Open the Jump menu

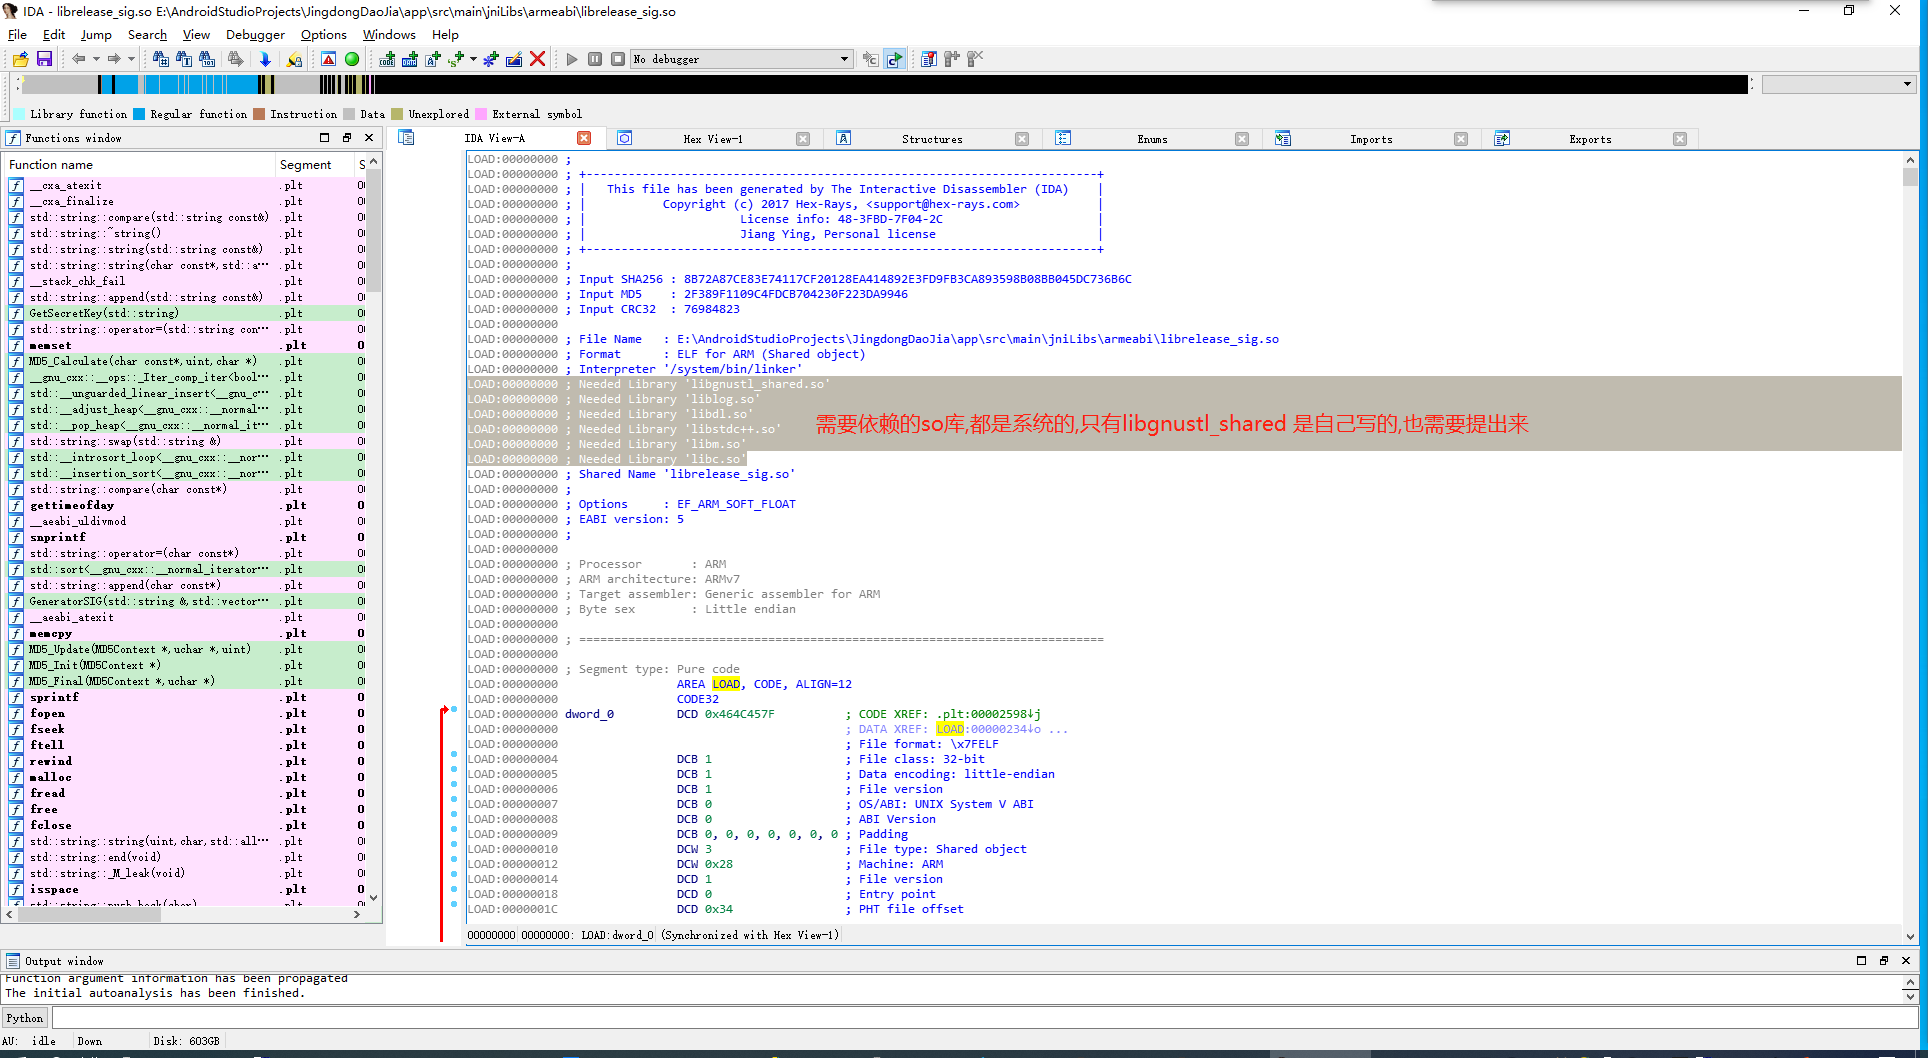96,34
